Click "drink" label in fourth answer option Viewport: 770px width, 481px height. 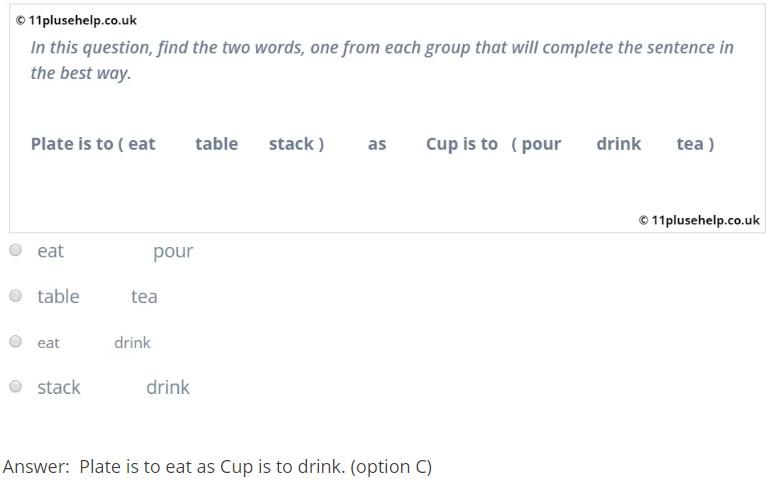[168, 387]
